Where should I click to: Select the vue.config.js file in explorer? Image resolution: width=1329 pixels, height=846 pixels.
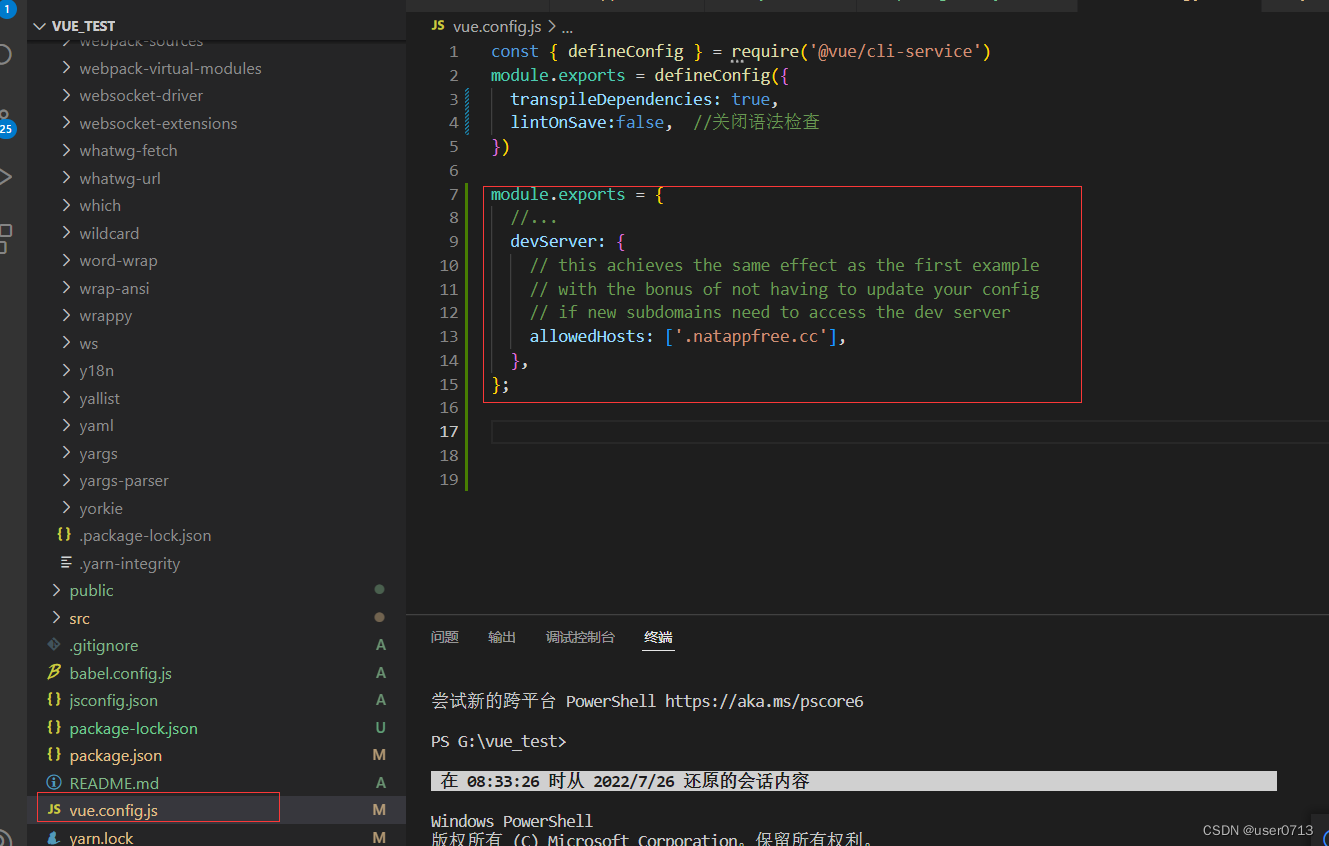130,810
